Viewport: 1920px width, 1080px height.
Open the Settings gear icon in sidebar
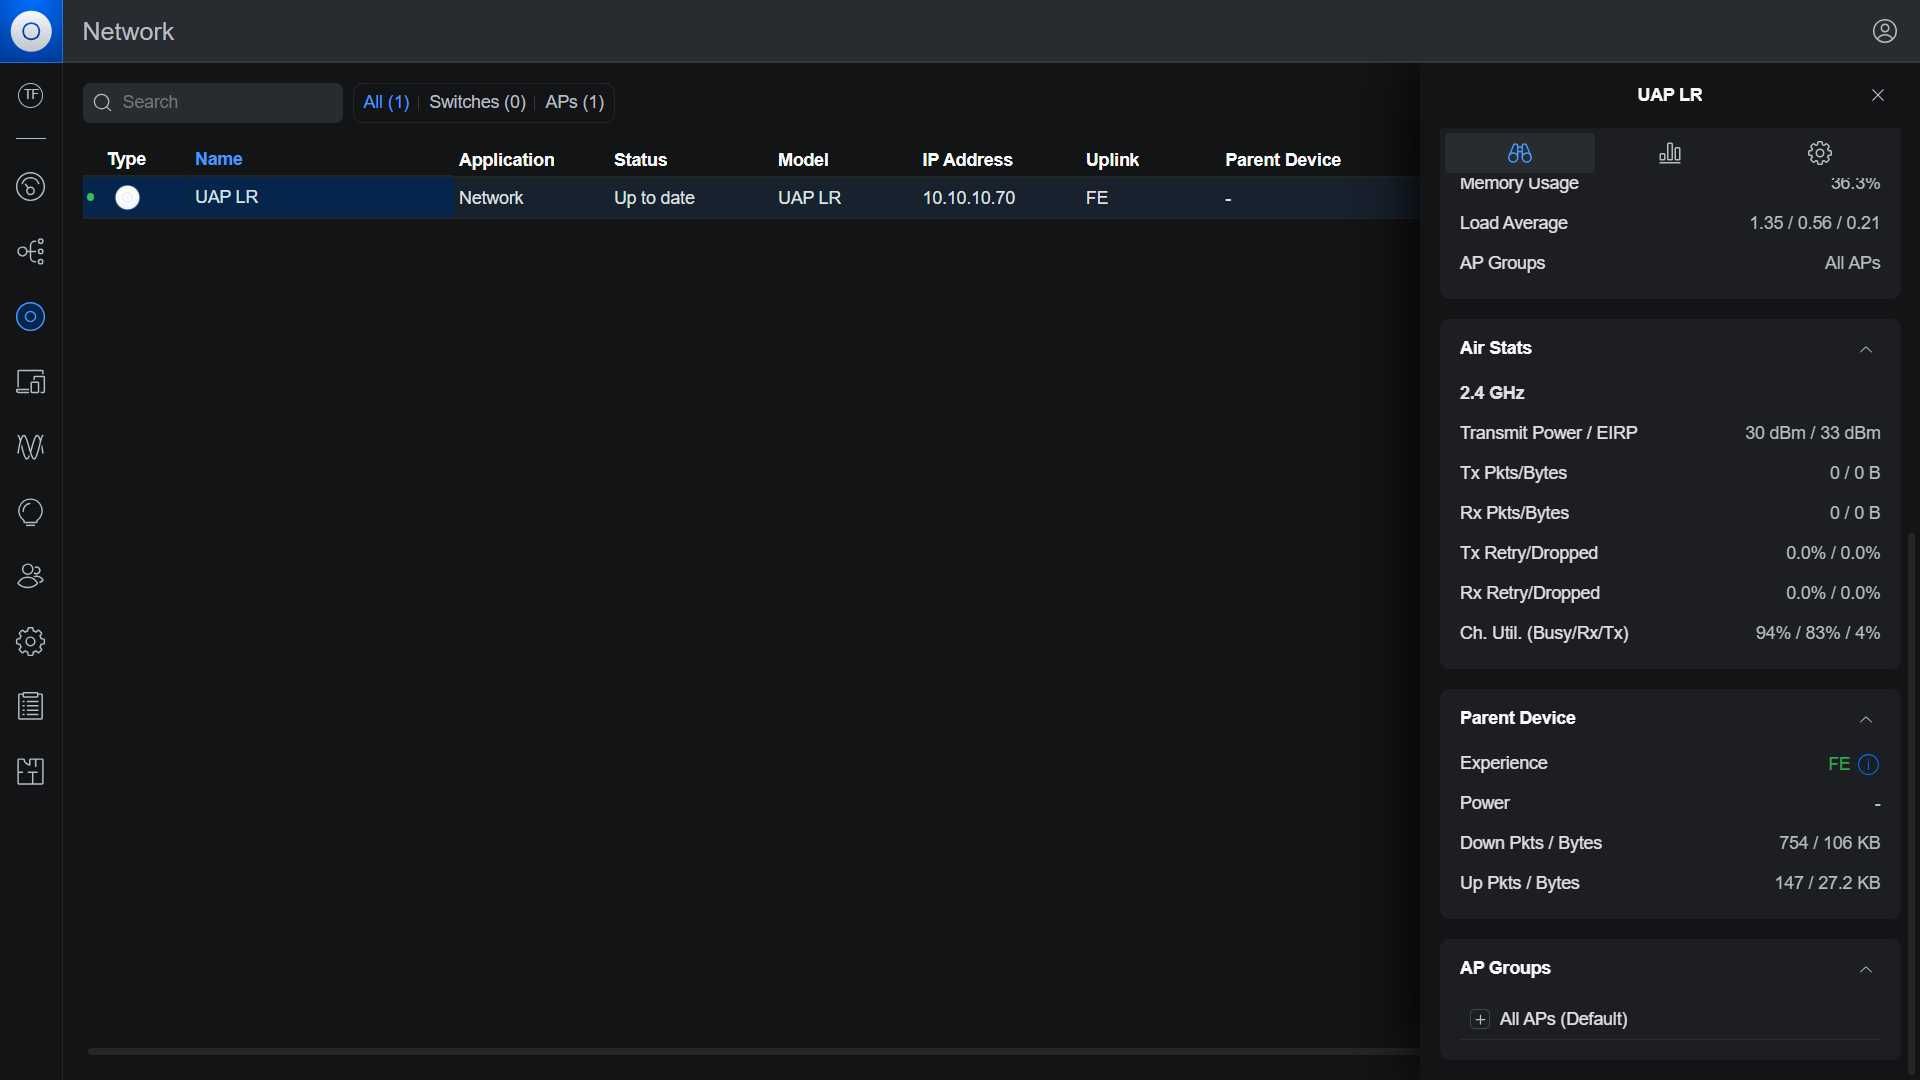tap(31, 642)
